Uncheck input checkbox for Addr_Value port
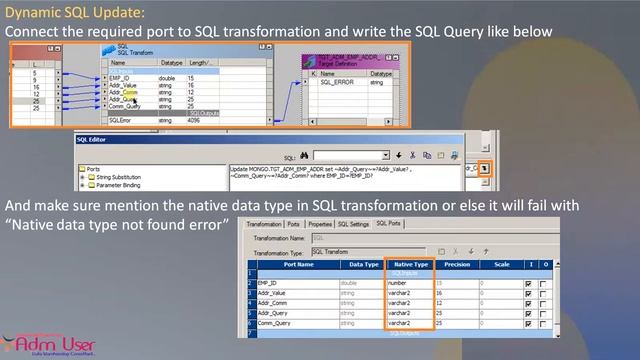640x360 pixels. 529,293
